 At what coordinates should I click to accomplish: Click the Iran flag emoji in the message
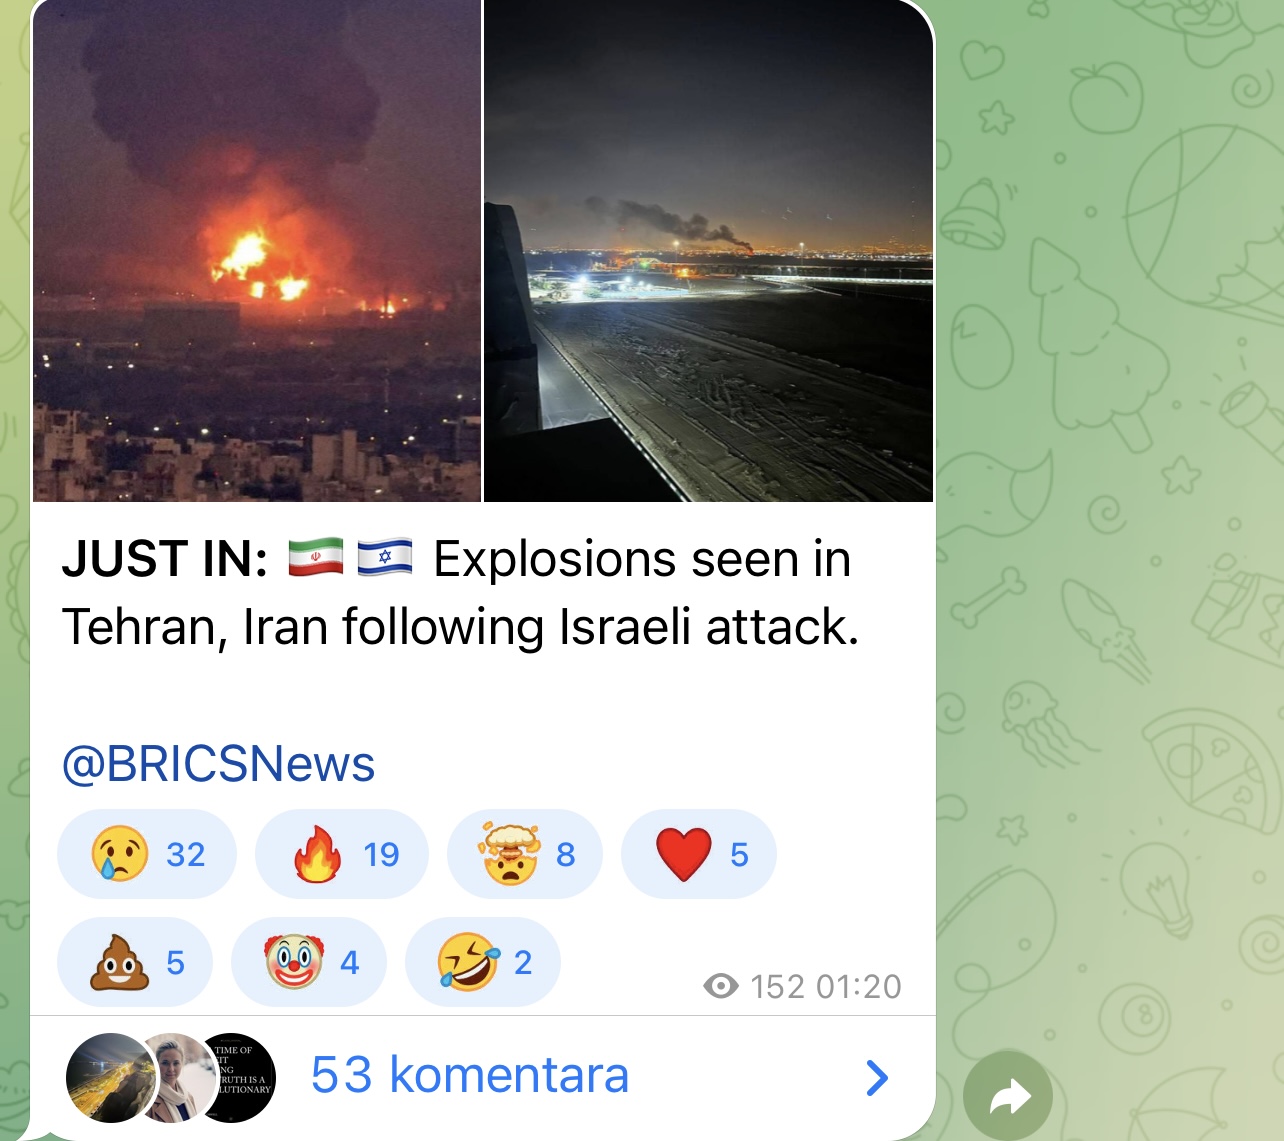tap(316, 558)
